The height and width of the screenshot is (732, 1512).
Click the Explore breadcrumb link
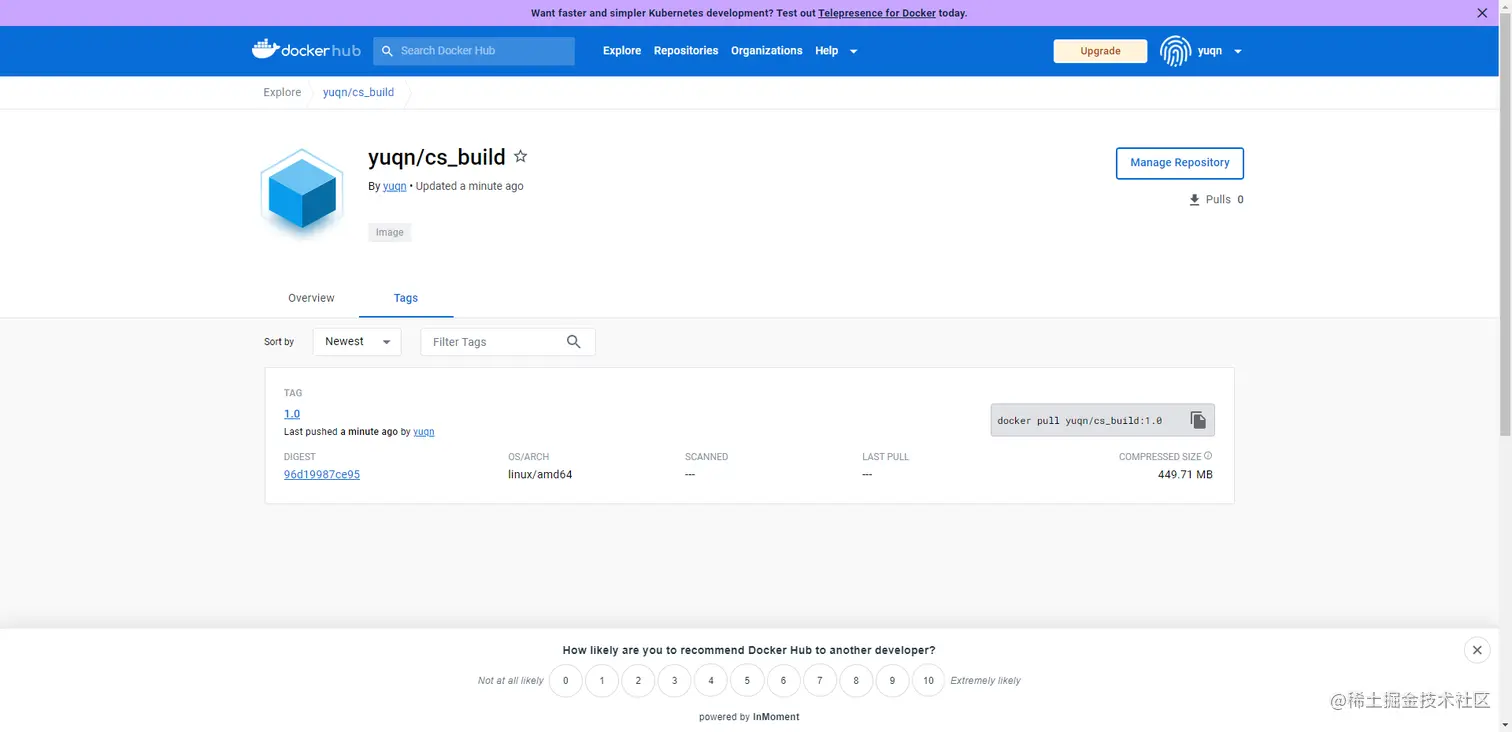tap(282, 92)
